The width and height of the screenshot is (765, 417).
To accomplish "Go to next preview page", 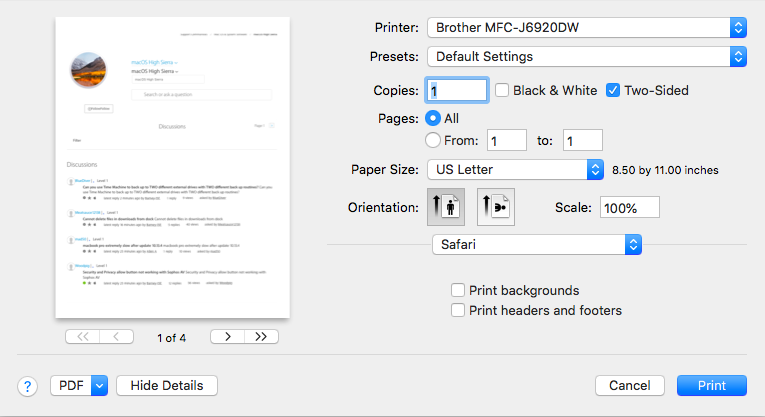I will coord(227,337).
